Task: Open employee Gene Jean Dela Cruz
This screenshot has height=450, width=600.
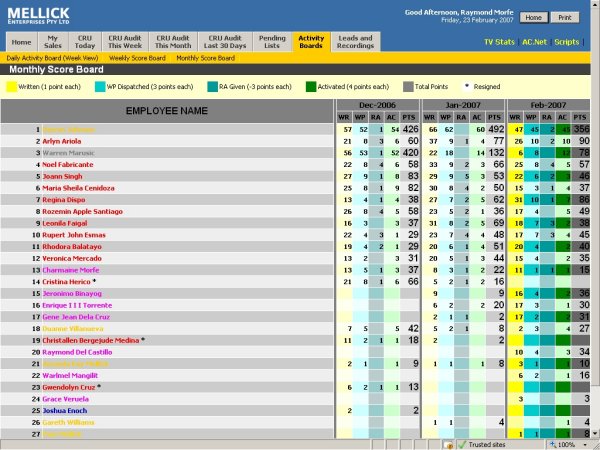Action: (x=76, y=317)
